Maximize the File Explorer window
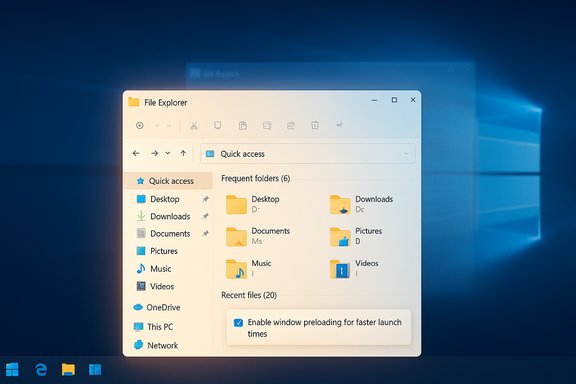Image resolution: width=576 pixels, height=384 pixels. click(x=394, y=100)
